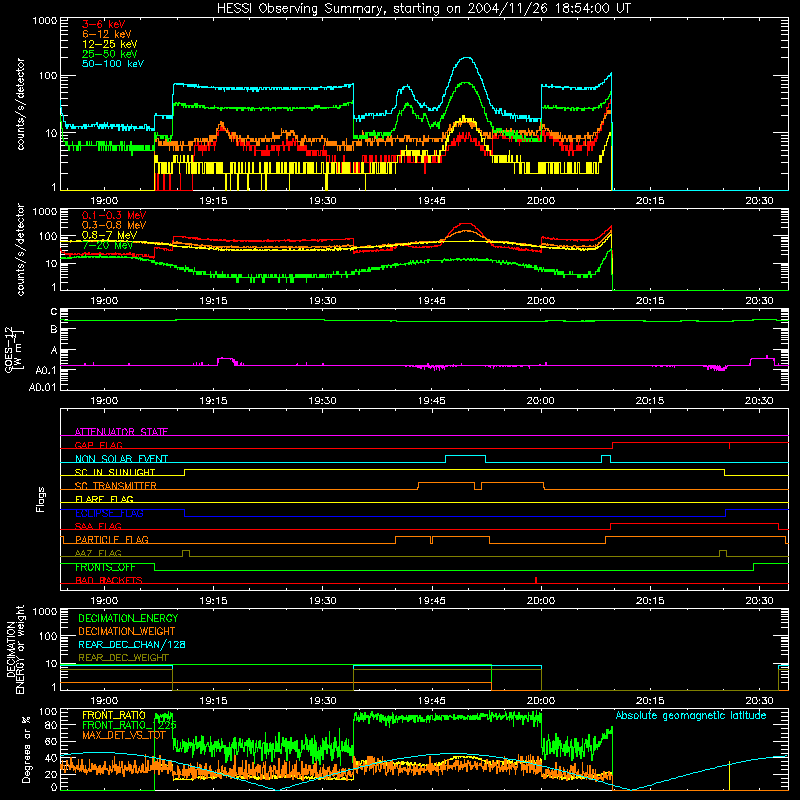Screen dimensions: 800x800
Task: Click the 20:15 tick label below GOES panel
Action: tap(650, 401)
